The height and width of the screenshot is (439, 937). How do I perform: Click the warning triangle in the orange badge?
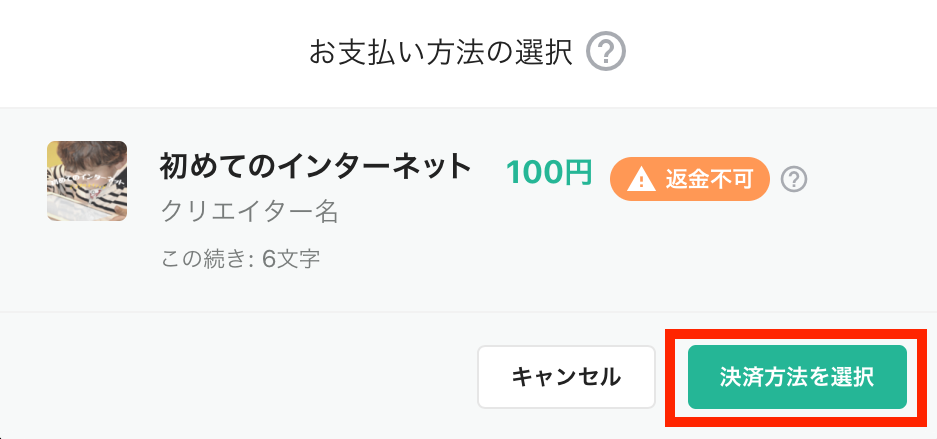[641, 179]
